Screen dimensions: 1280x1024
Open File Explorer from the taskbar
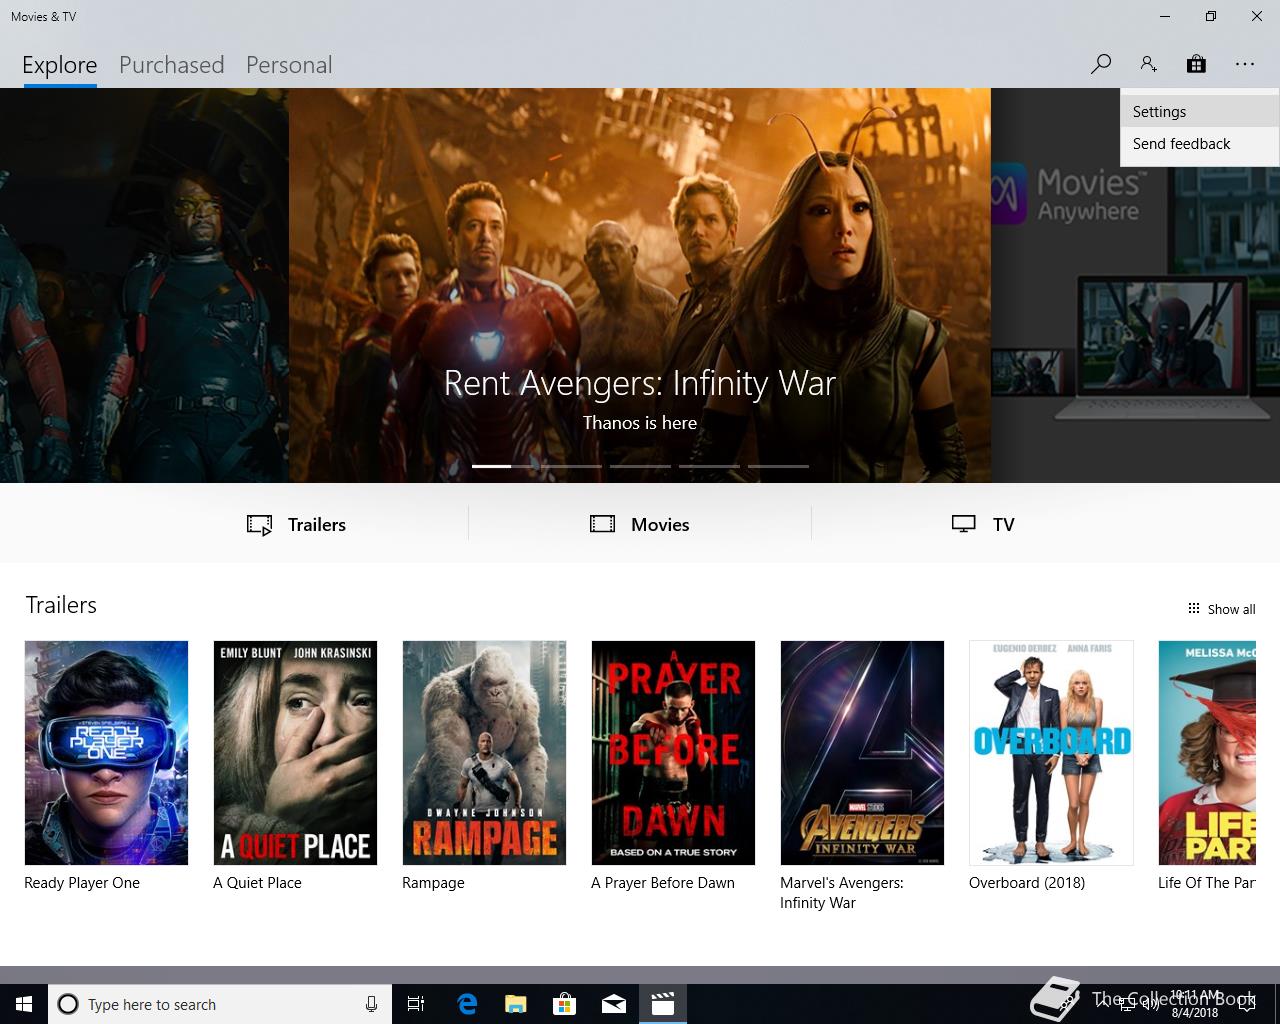coord(516,1004)
